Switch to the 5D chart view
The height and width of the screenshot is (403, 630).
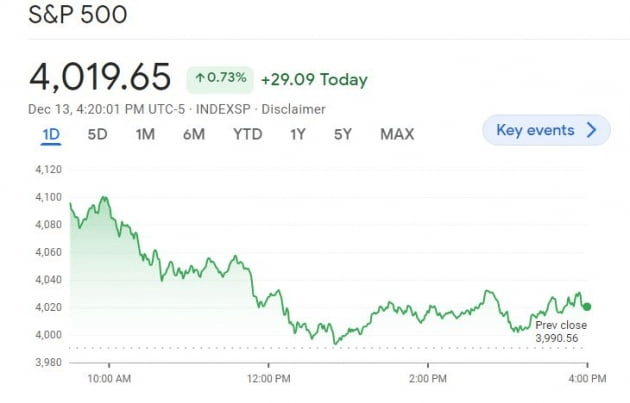coord(97,134)
